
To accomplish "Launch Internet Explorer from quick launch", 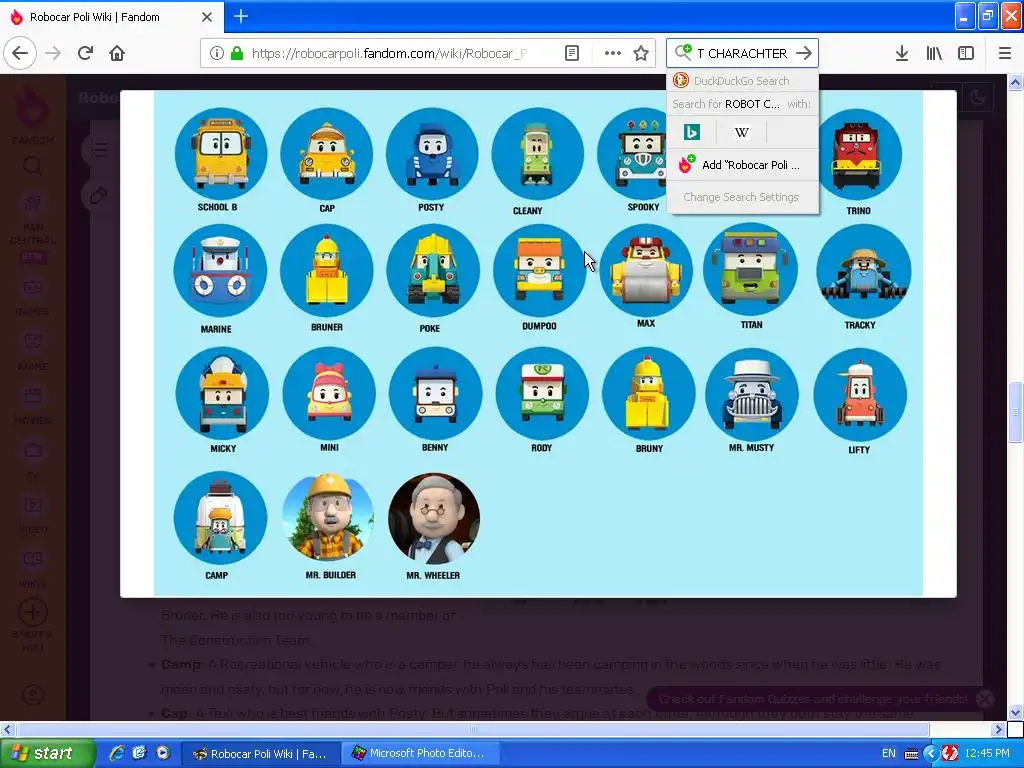I will [117, 753].
